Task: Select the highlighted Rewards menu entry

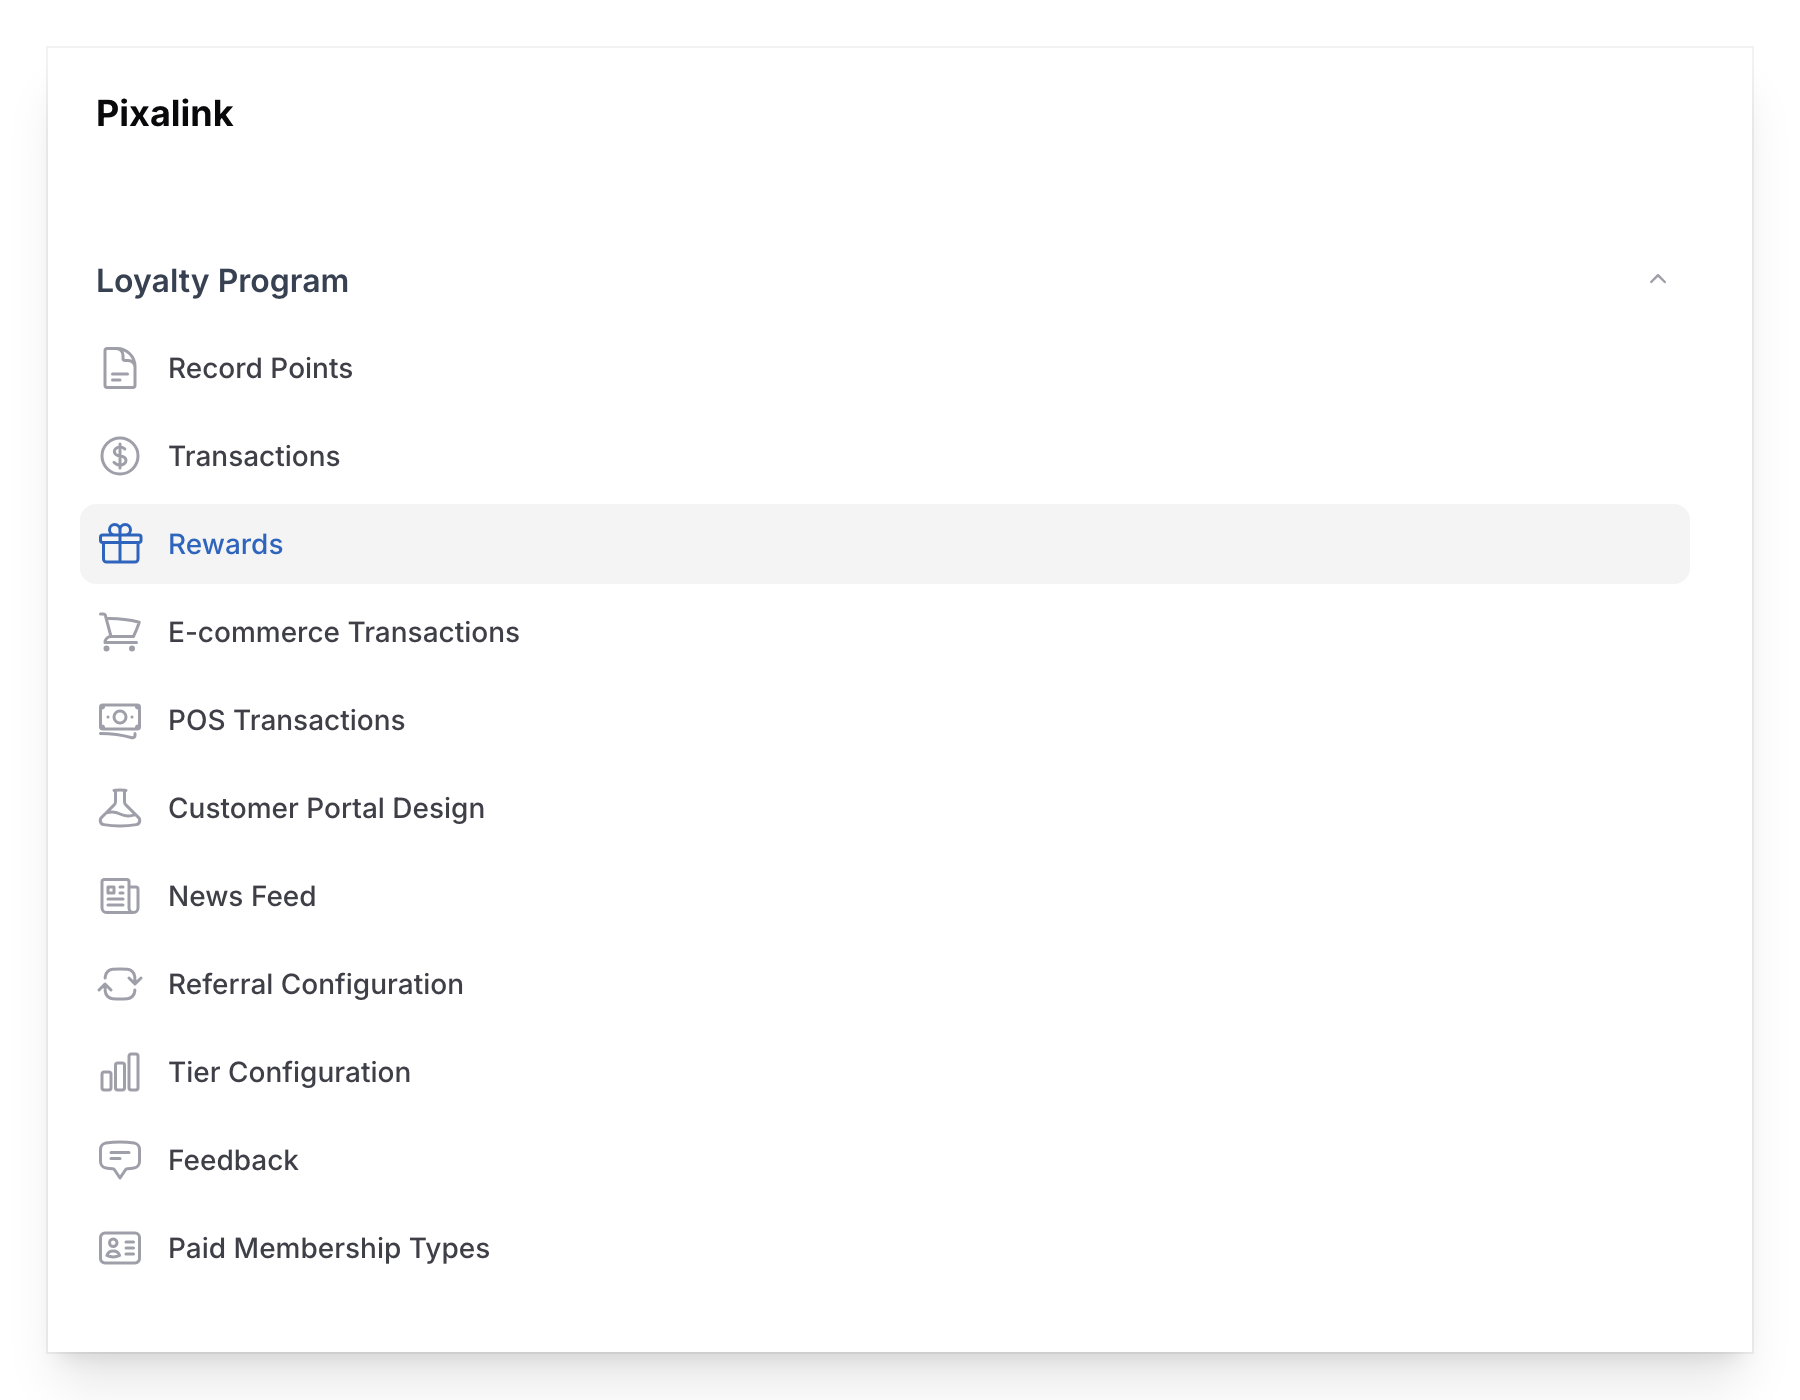Action: (x=225, y=544)
